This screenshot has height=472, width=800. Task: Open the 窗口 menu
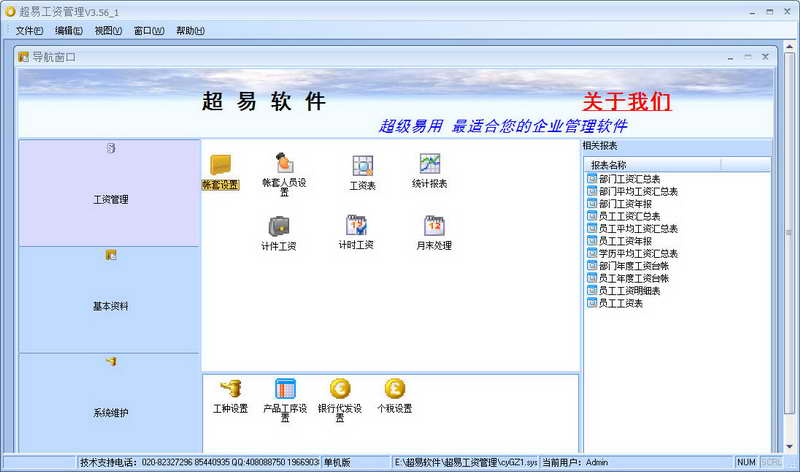149,31
